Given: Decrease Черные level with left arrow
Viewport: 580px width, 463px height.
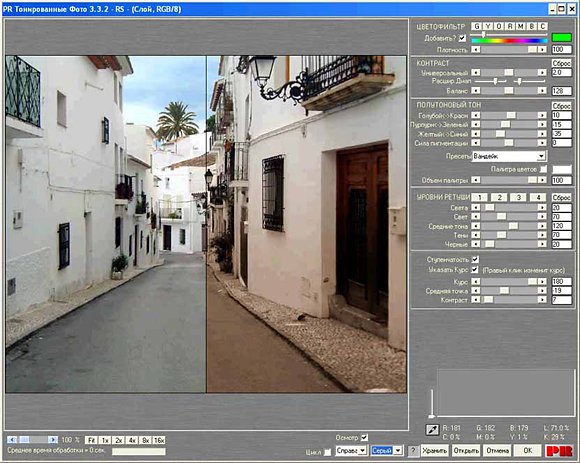Looking at the screenshot, I should pyautogui.click(x=476, y=244).
